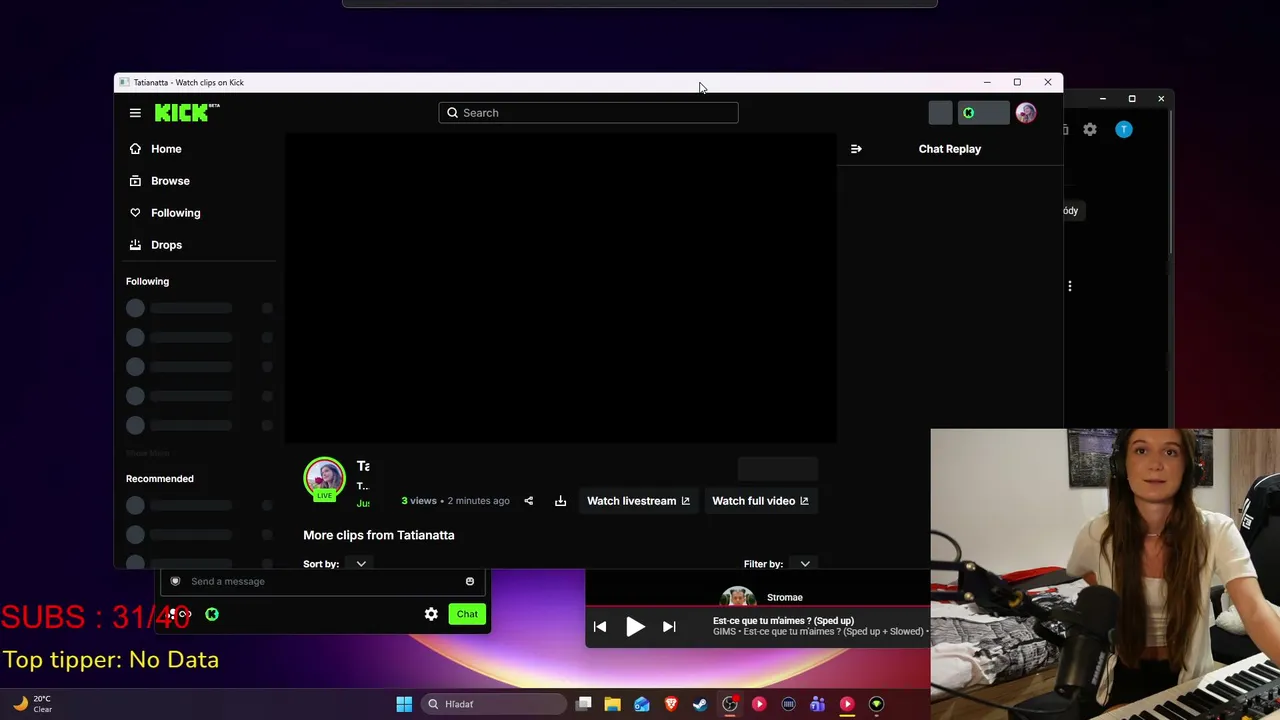Open OBS Studio from the taskbar
The width and height of the screenshot is (1280, 720).
(x=730, y=704)
